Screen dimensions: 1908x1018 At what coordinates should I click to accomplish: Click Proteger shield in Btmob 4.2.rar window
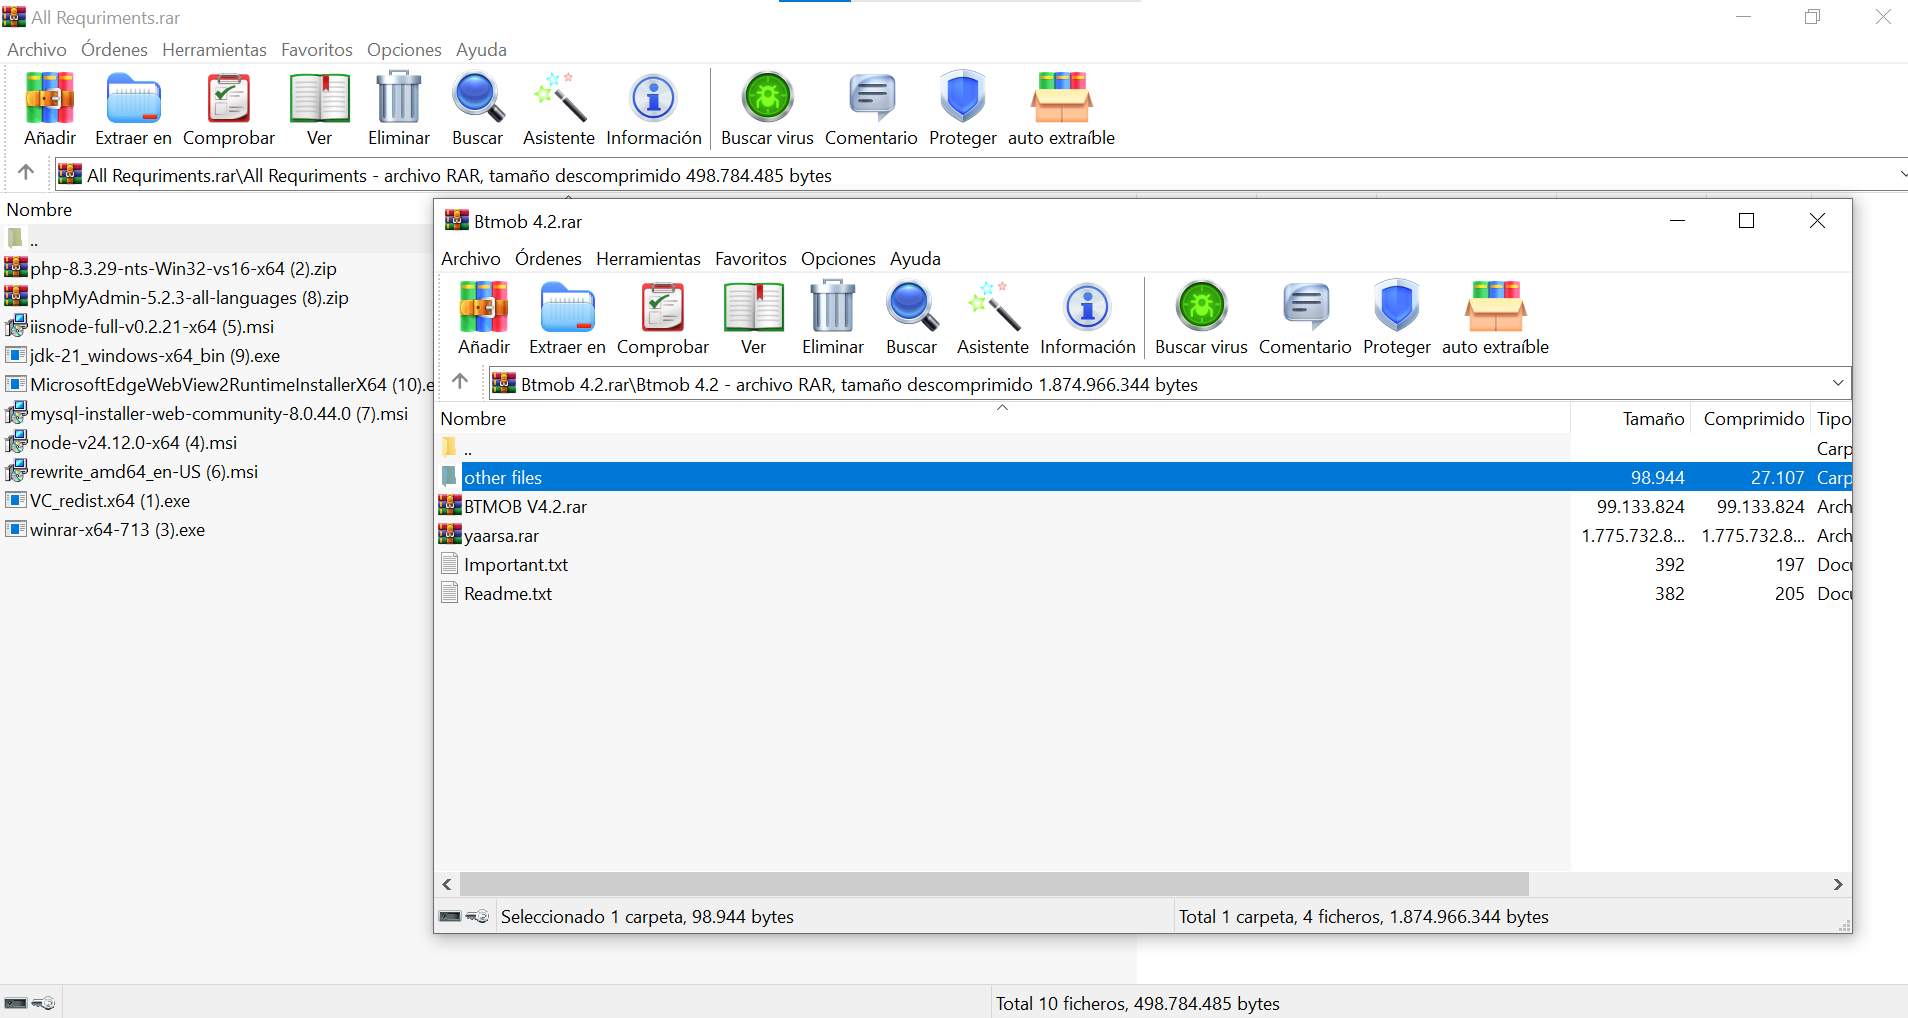pos(1396,317)
